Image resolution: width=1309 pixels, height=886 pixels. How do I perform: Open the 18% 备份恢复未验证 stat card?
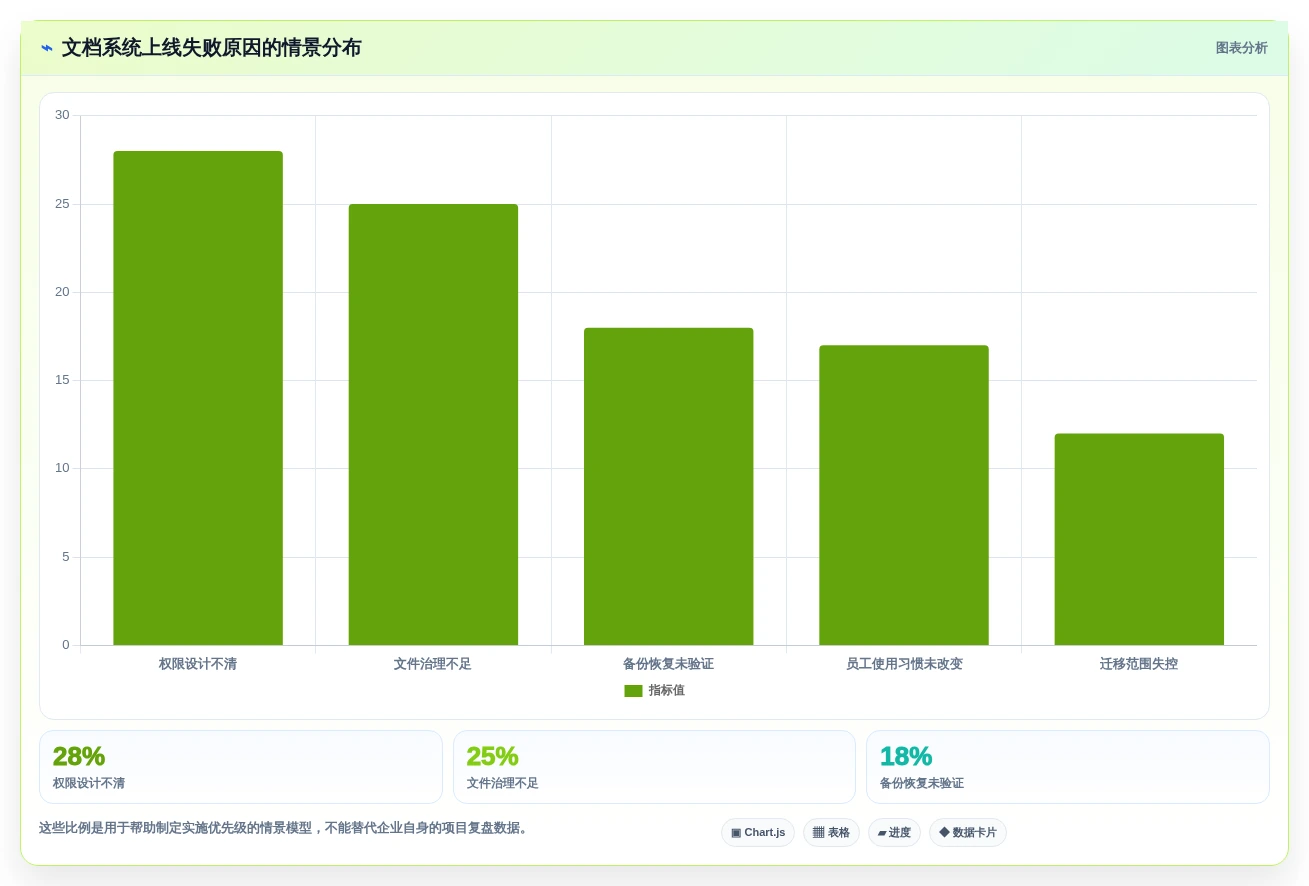pos(1068,767)
